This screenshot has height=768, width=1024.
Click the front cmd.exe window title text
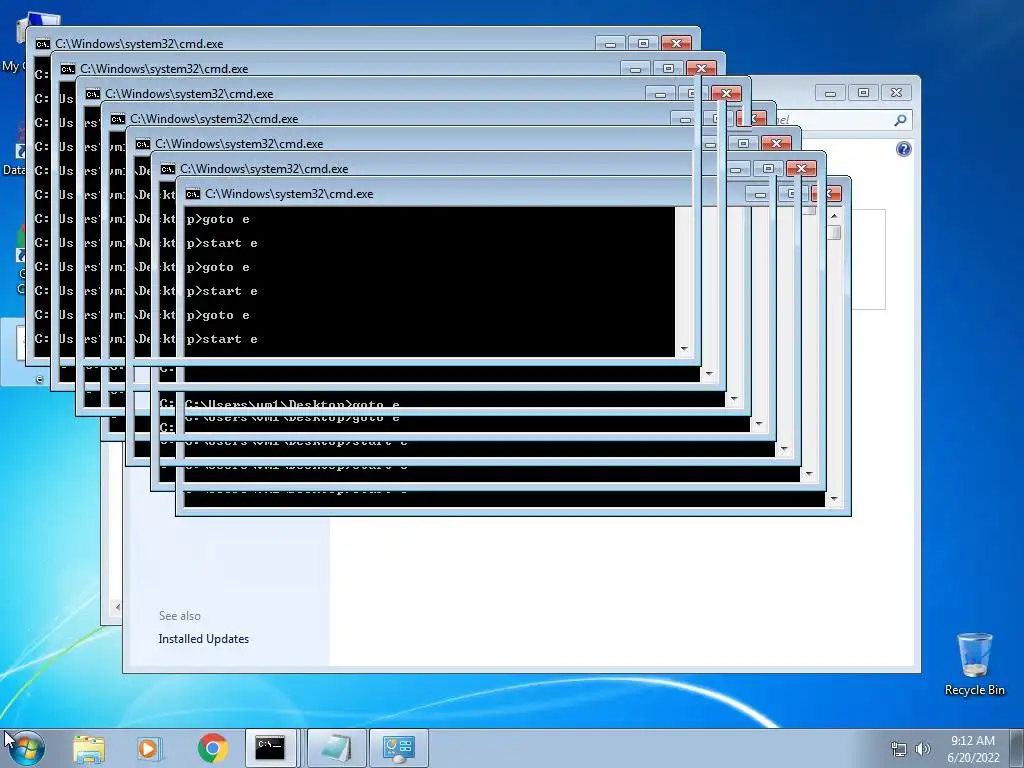(x=289, y=194)
